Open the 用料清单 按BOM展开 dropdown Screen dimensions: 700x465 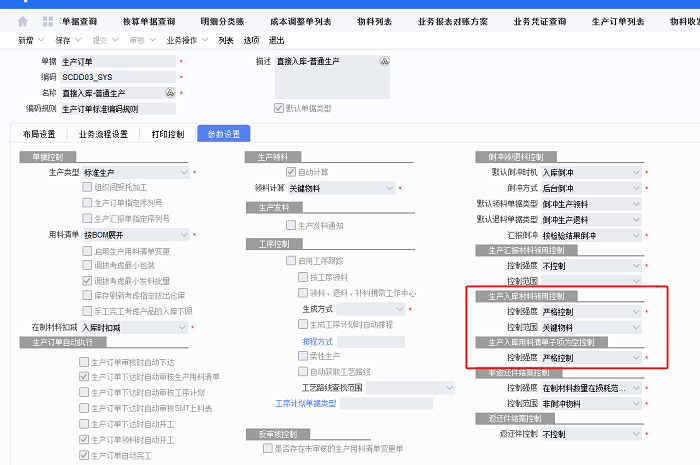(183, 234)
